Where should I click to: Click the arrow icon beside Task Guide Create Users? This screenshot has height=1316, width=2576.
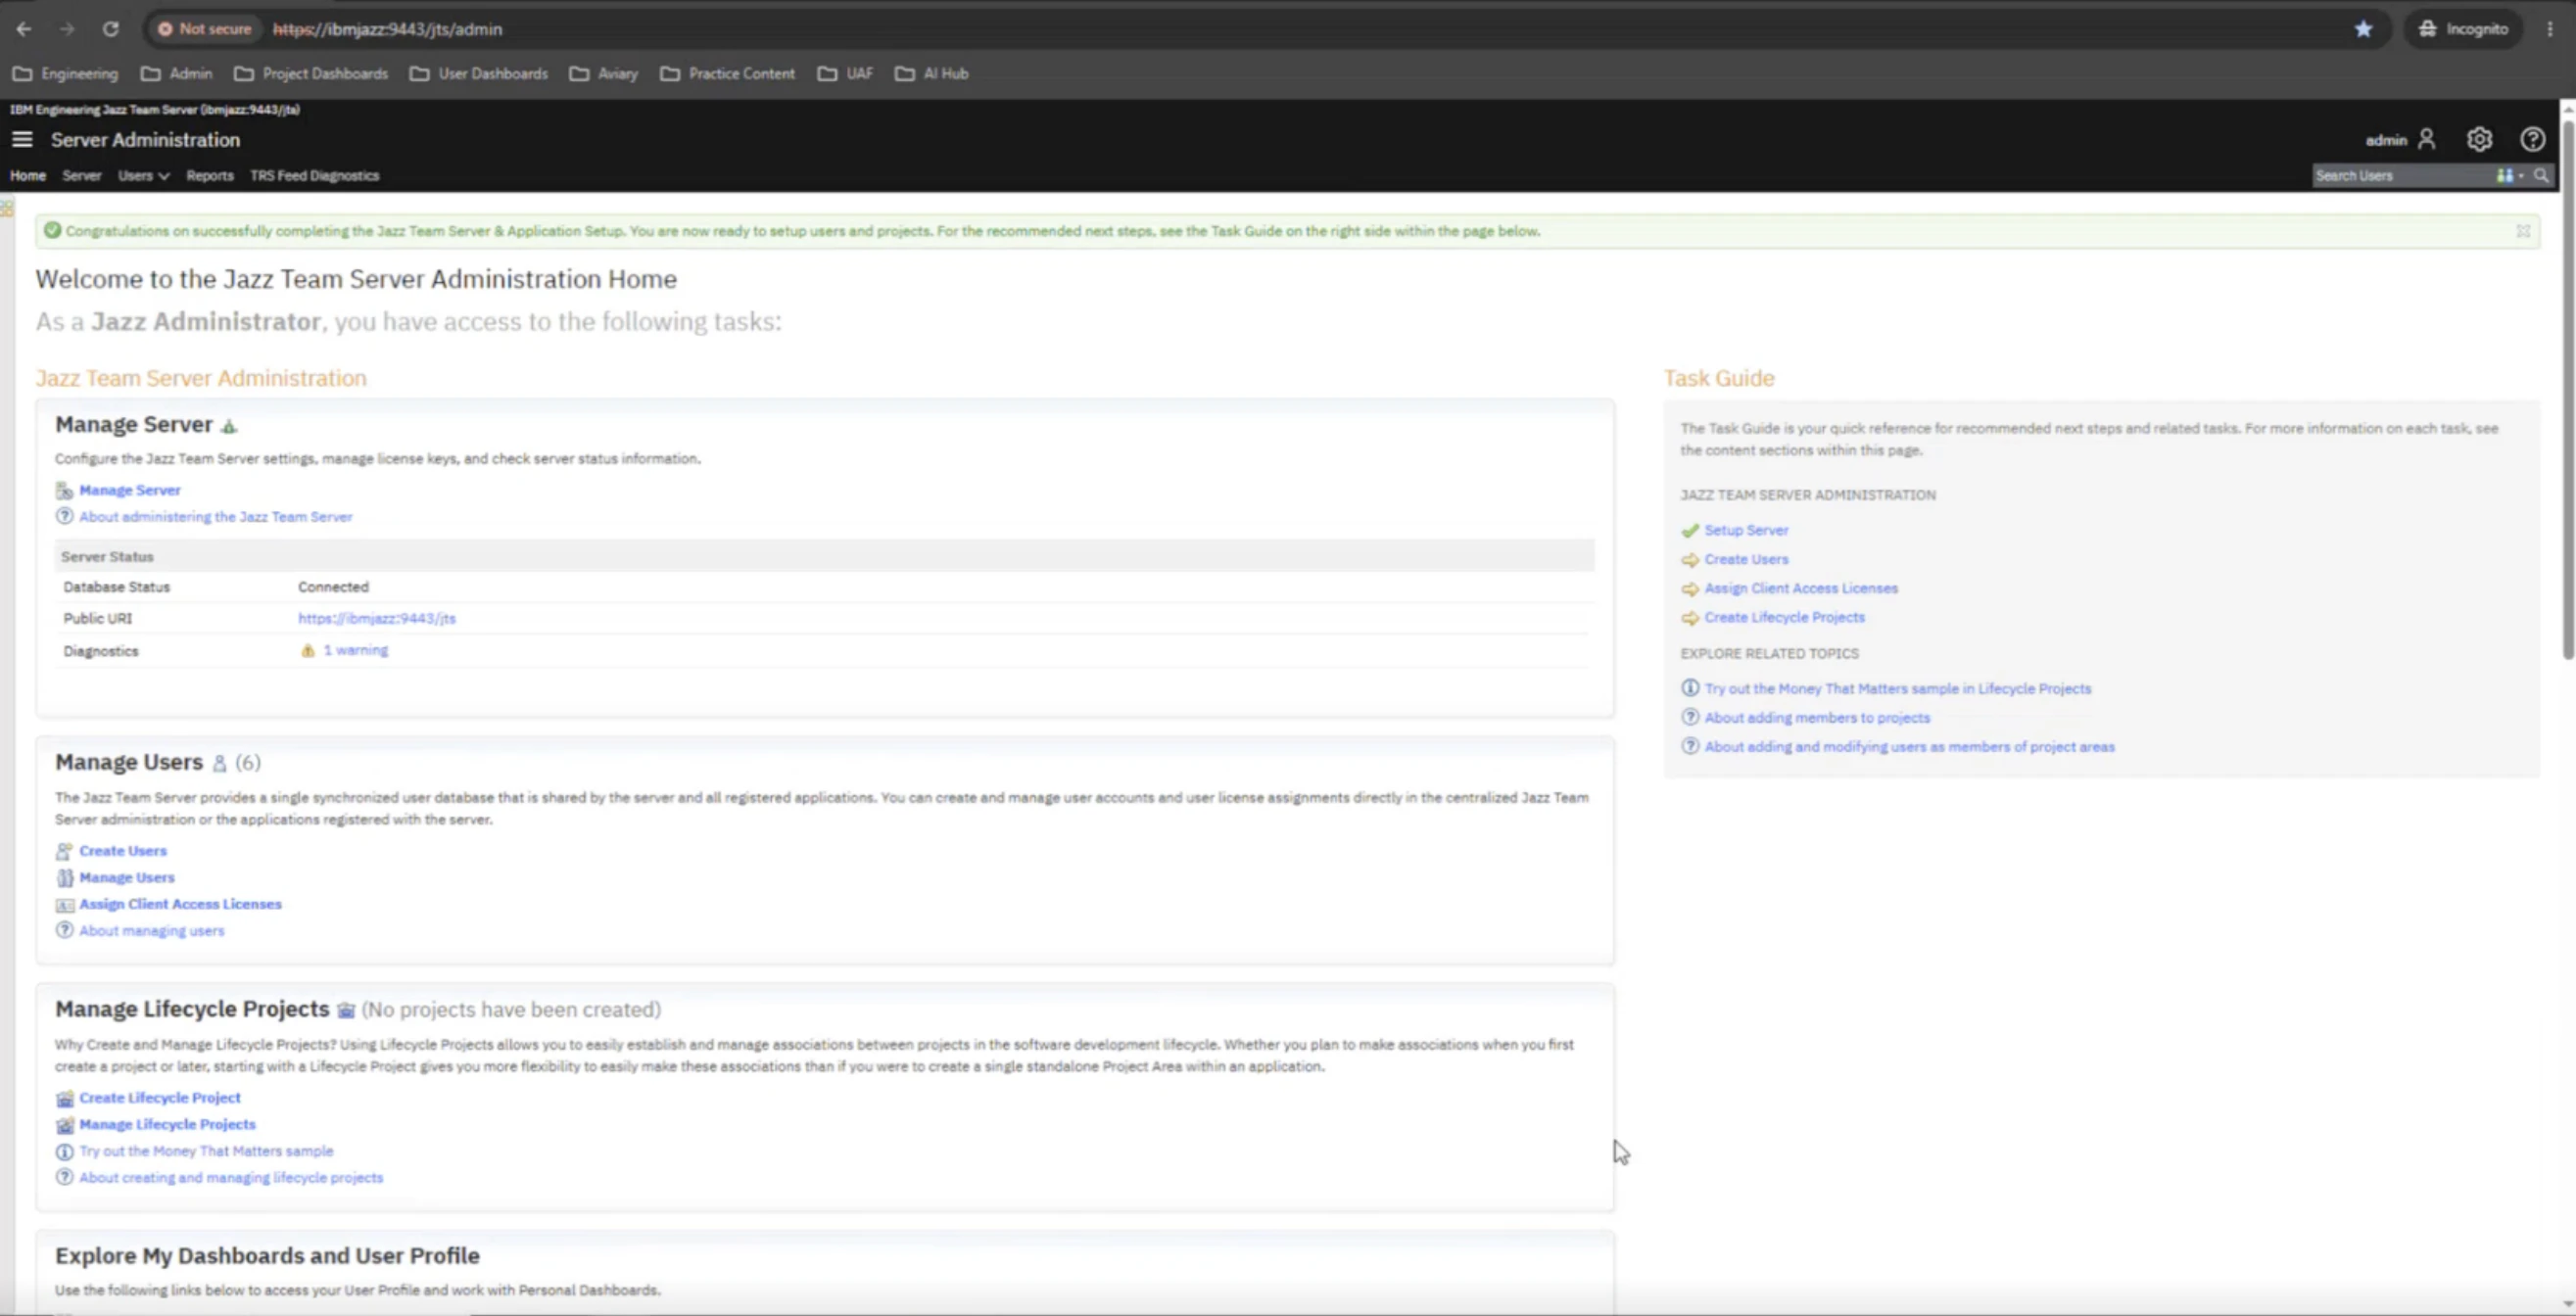(1690, 559)
